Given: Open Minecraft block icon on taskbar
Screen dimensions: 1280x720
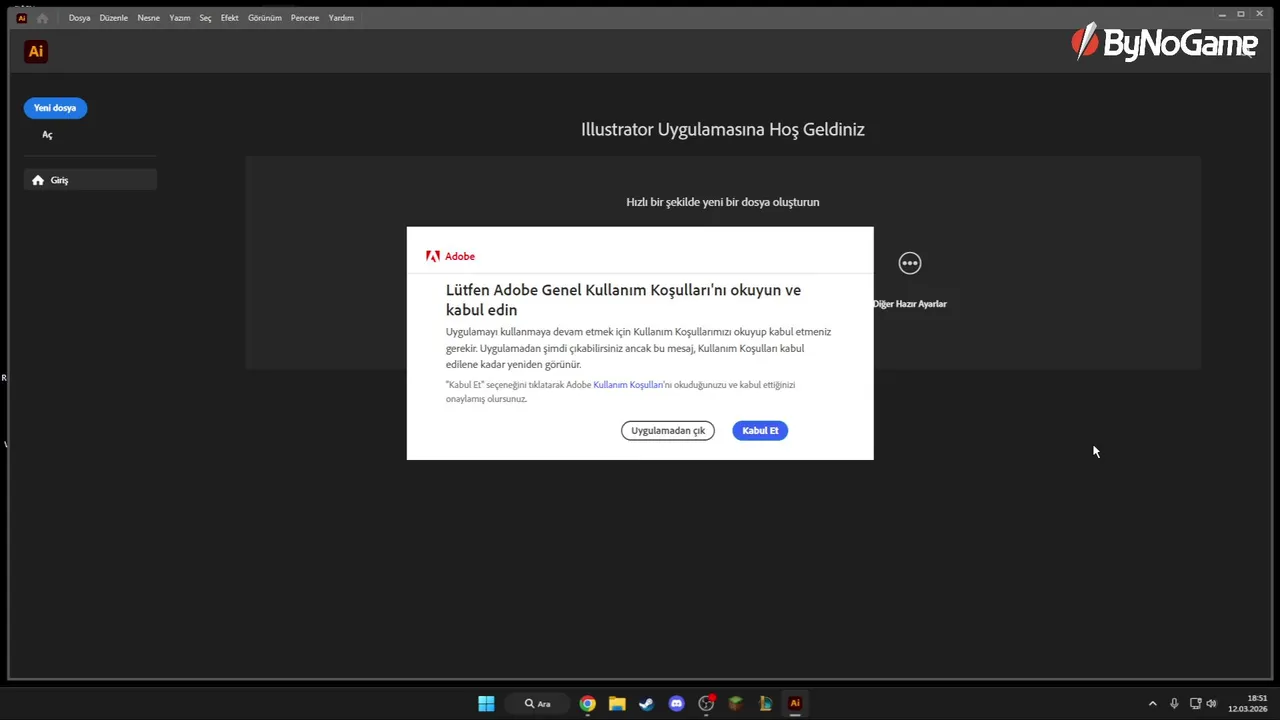Looking at the screenshot, I should 736,703.
